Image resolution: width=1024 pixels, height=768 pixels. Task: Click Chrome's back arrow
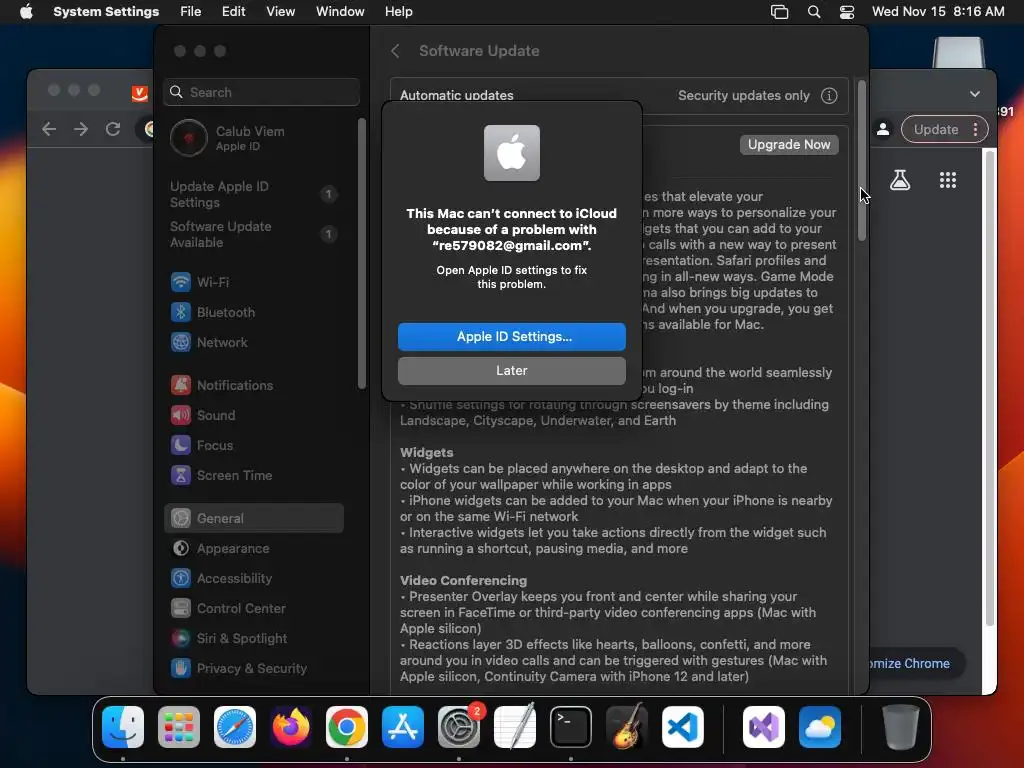pyautogui.click(x=49, y=129)
